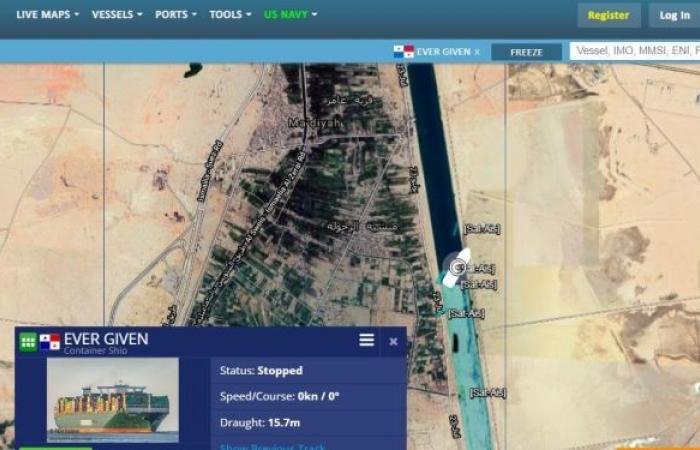Open the PORTS dropdown menu
The width and height of the screenshot is (700, 450).
[176, 14]
